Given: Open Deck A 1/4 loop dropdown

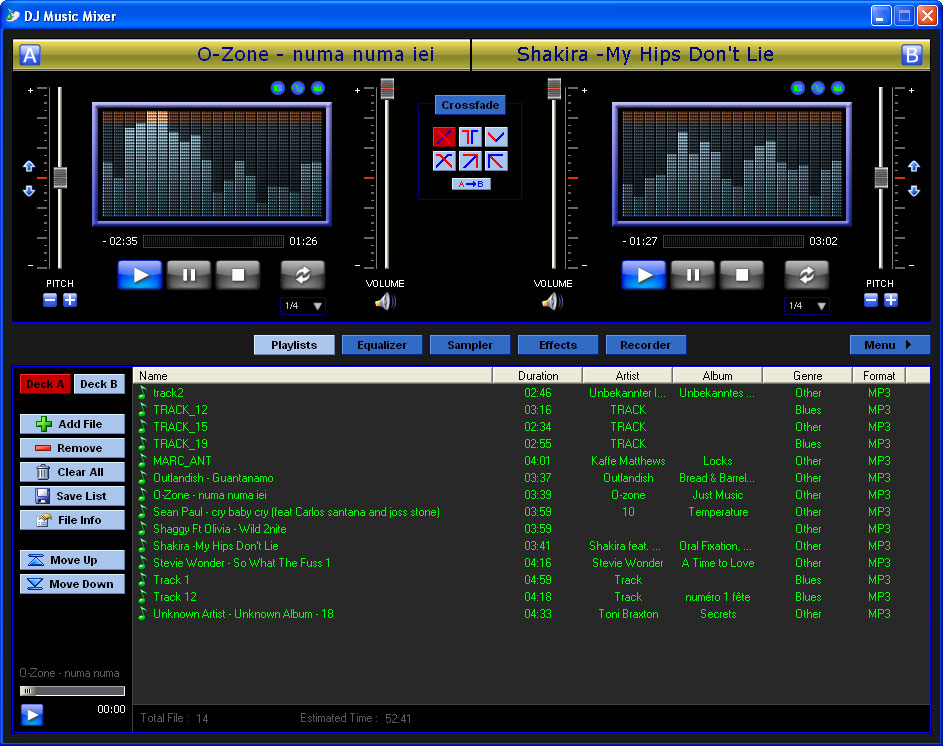Looking at the screenshot, I should click(x=303, y=306).
